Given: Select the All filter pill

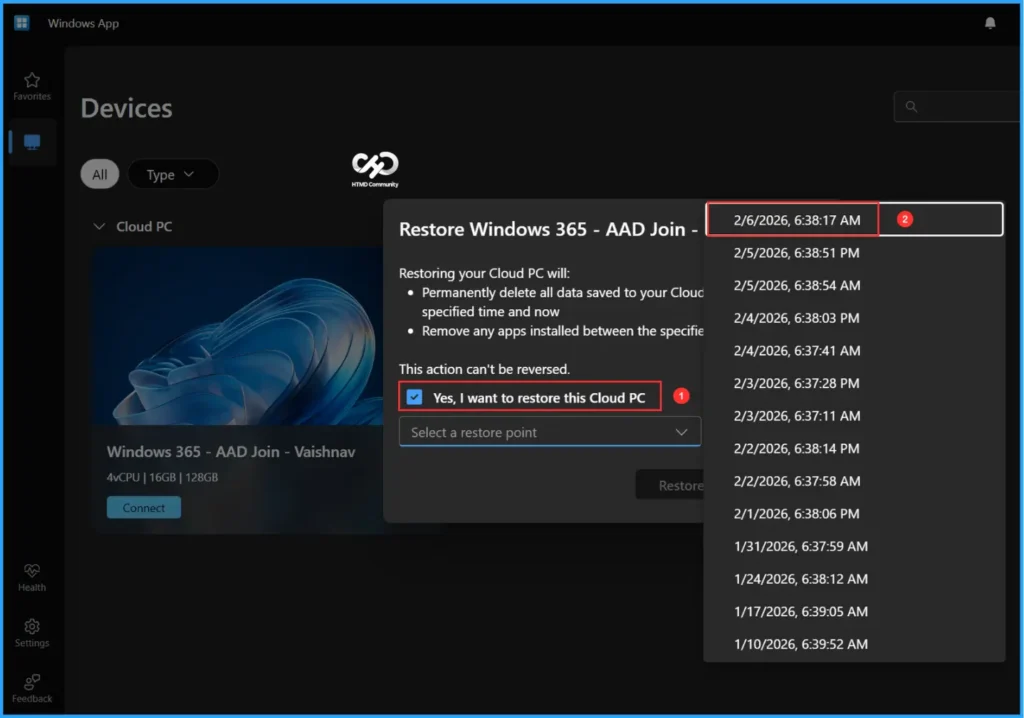Looking at the screenshot, I should point(99,173).
